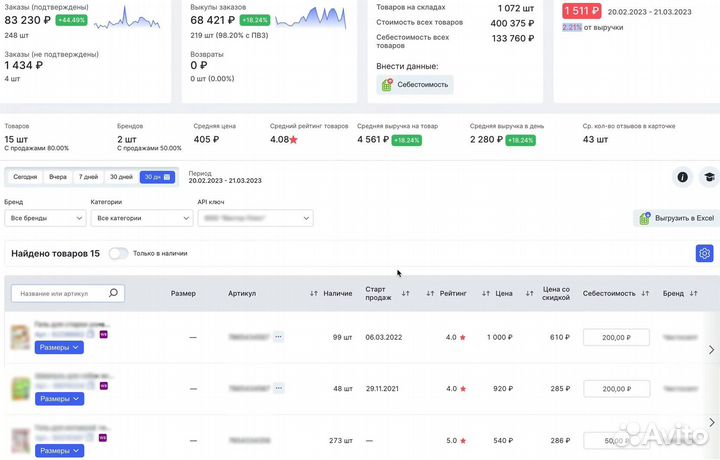Sort by Себестоимость column arrows

(645, 294)
